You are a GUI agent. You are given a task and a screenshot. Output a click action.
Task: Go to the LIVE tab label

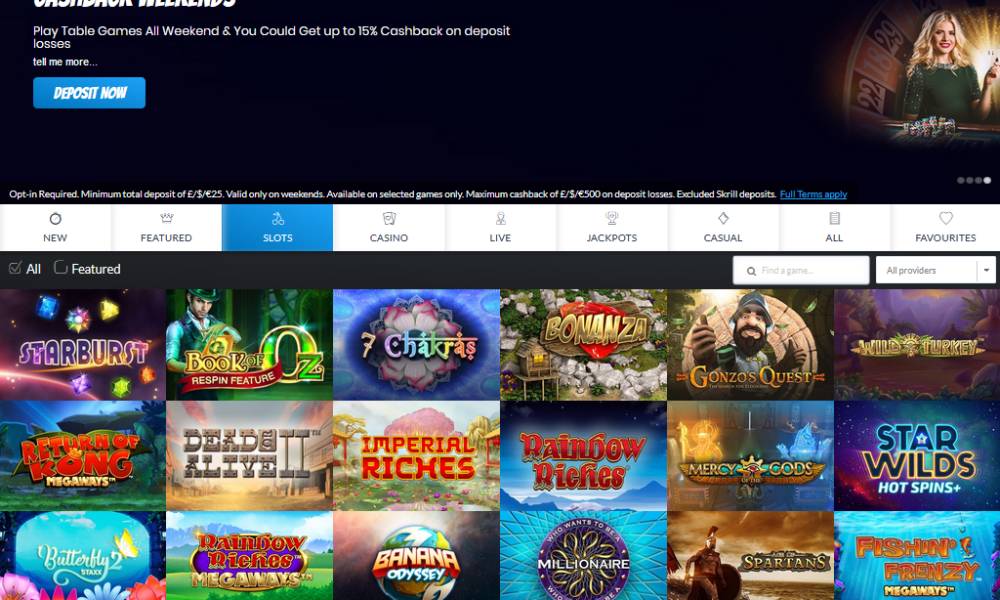[501, 238]
